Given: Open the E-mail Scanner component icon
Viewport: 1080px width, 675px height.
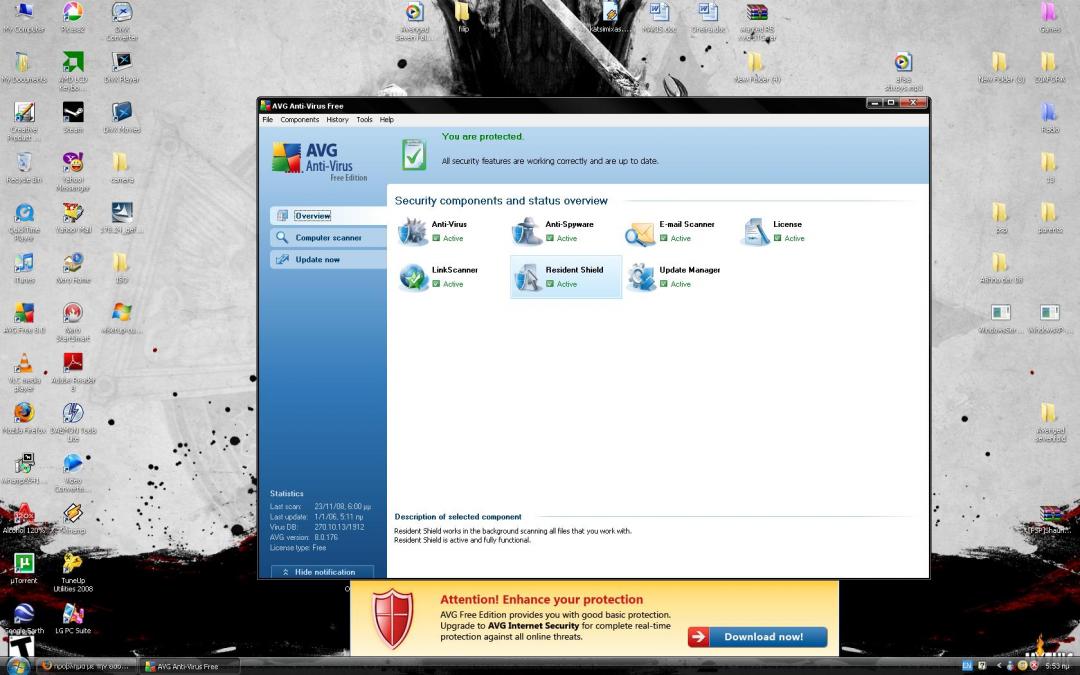Looking at the screenshot, I should pos(641,233).
